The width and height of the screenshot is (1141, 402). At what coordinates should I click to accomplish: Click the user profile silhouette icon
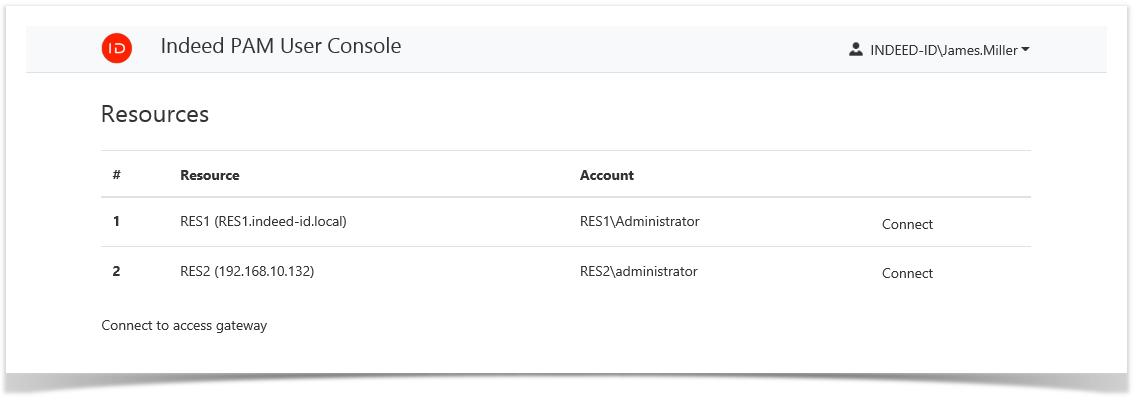[855, 49]
